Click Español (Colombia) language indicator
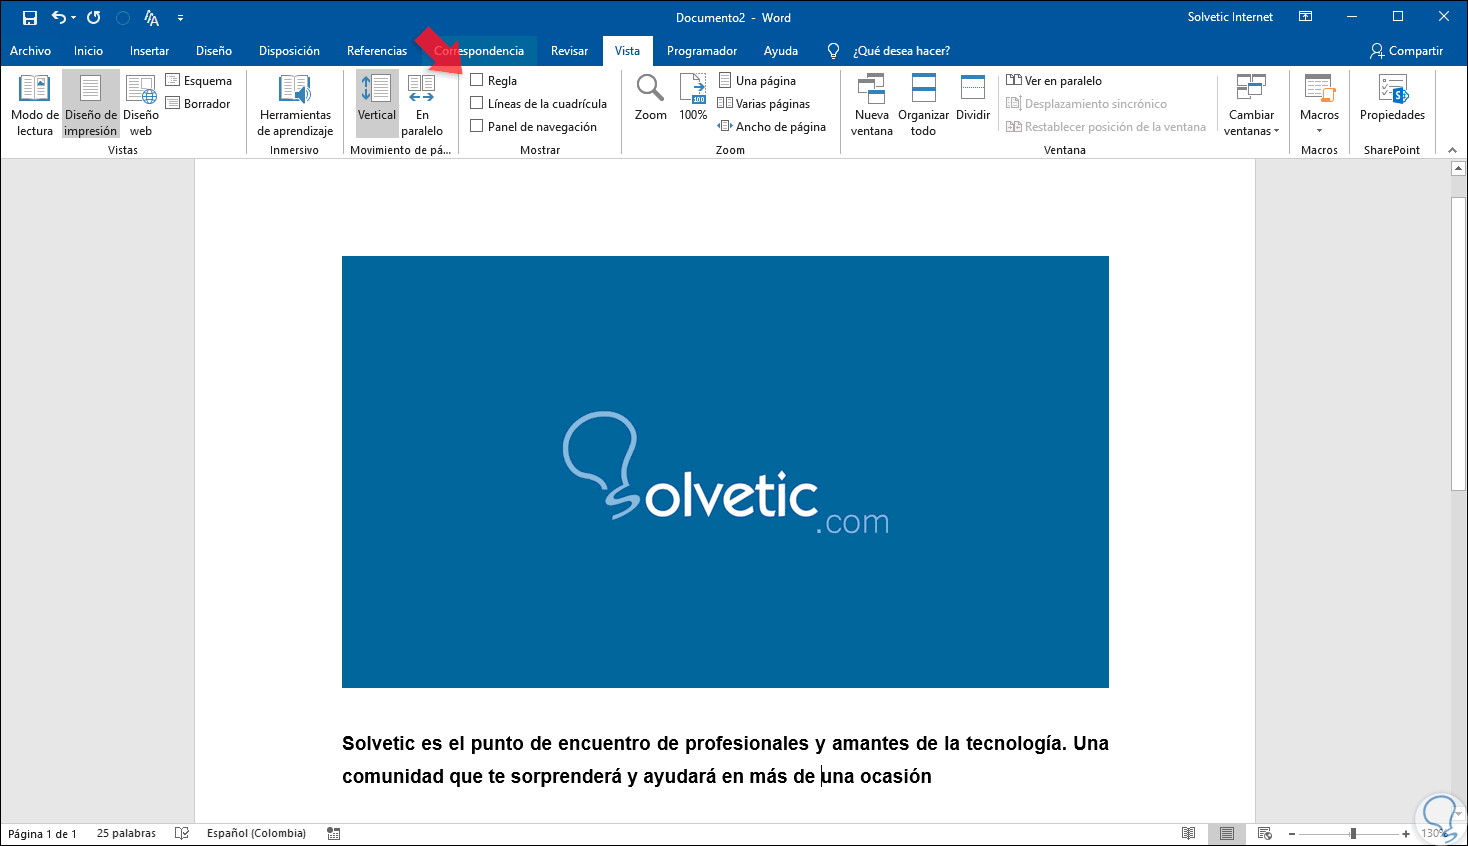 coord(256,833)
